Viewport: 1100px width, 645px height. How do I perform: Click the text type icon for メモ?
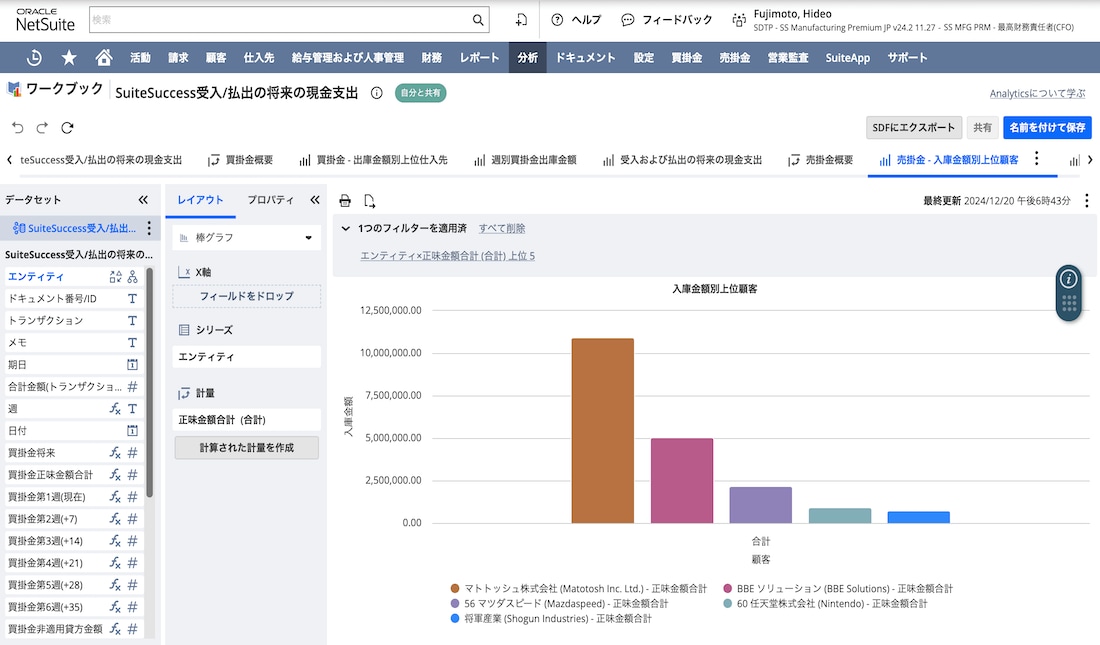[132, 343]
